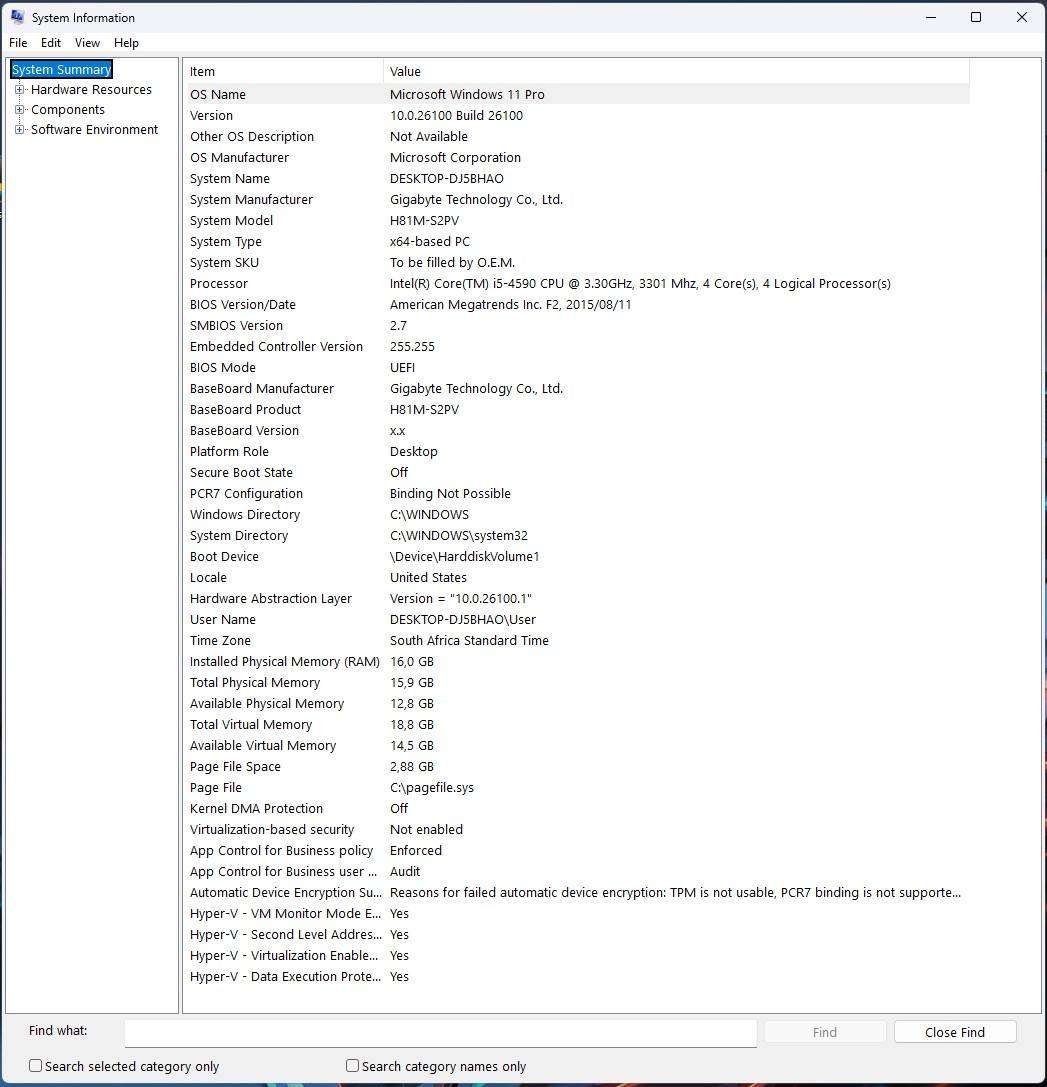Screen dimensions: 1047x1087
Task: Open the File menu
Action: click(x=17, y=42)
